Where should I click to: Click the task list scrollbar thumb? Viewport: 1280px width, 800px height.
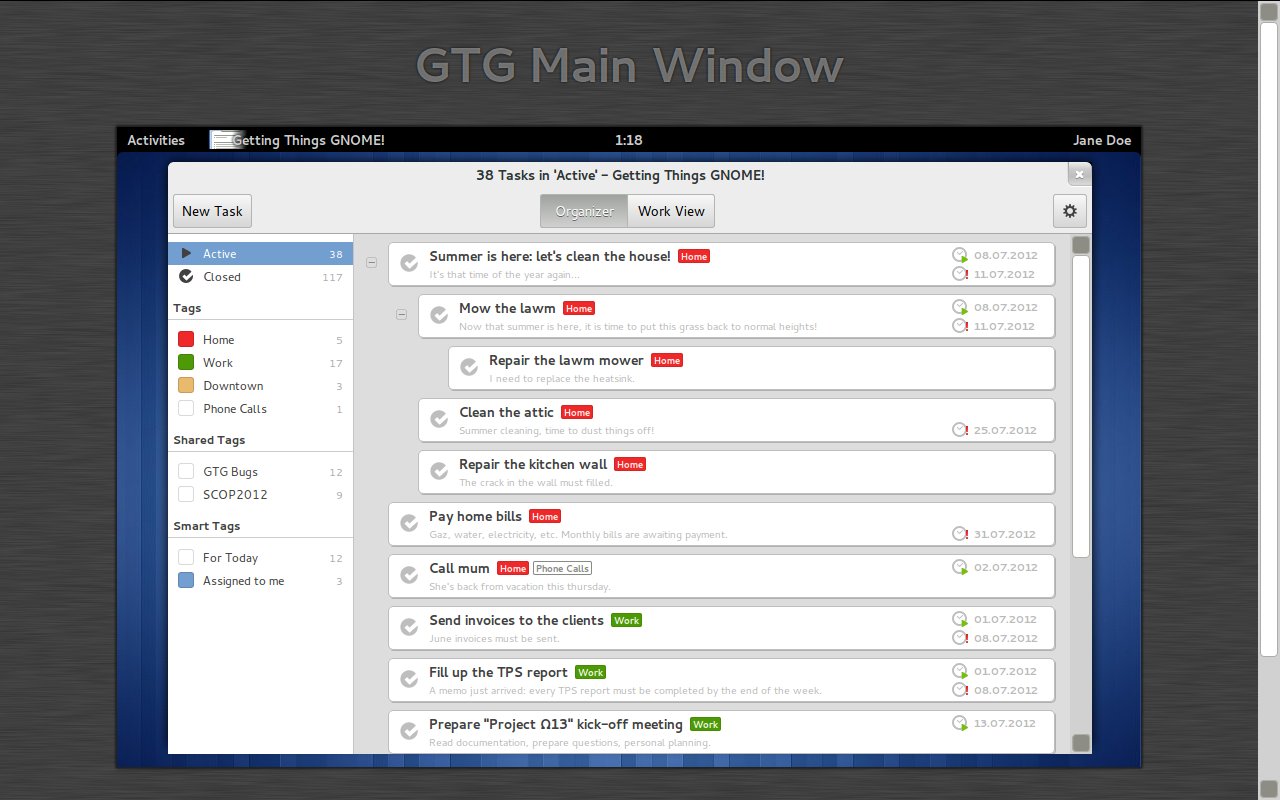pyautogui.click(x=1081, y=406)
